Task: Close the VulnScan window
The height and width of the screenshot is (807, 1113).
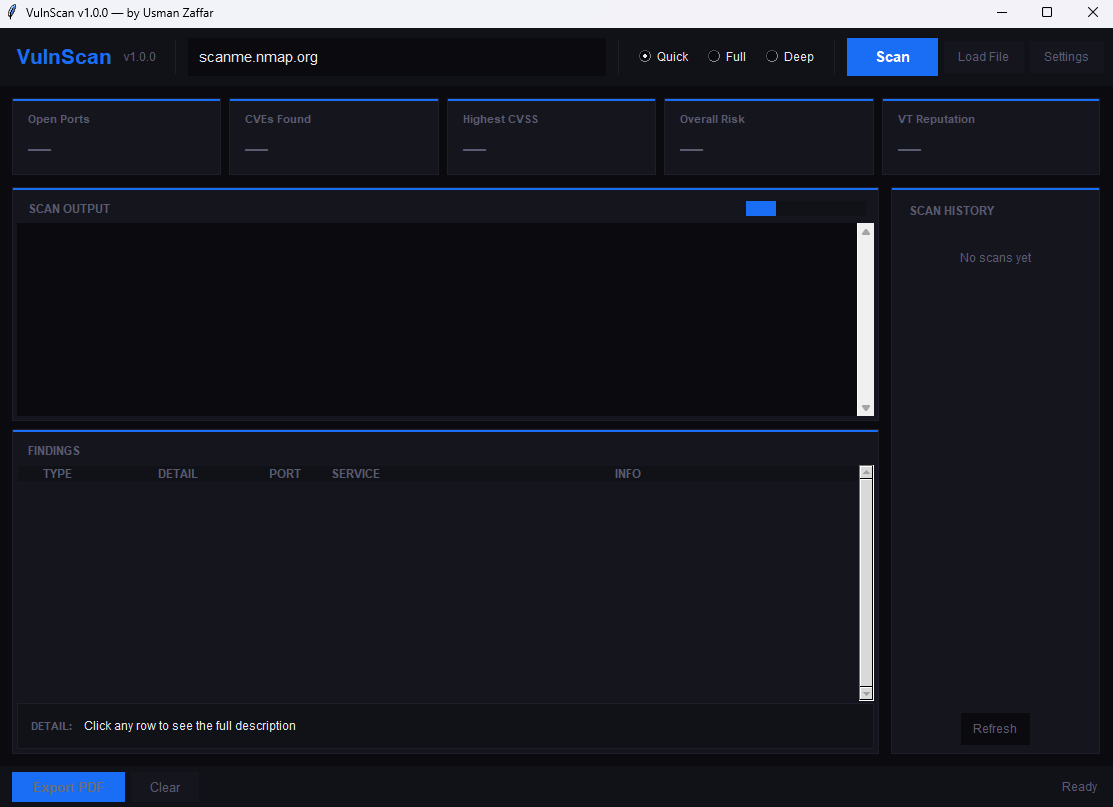Action: pyautogui.click(x=1092, y=12)
